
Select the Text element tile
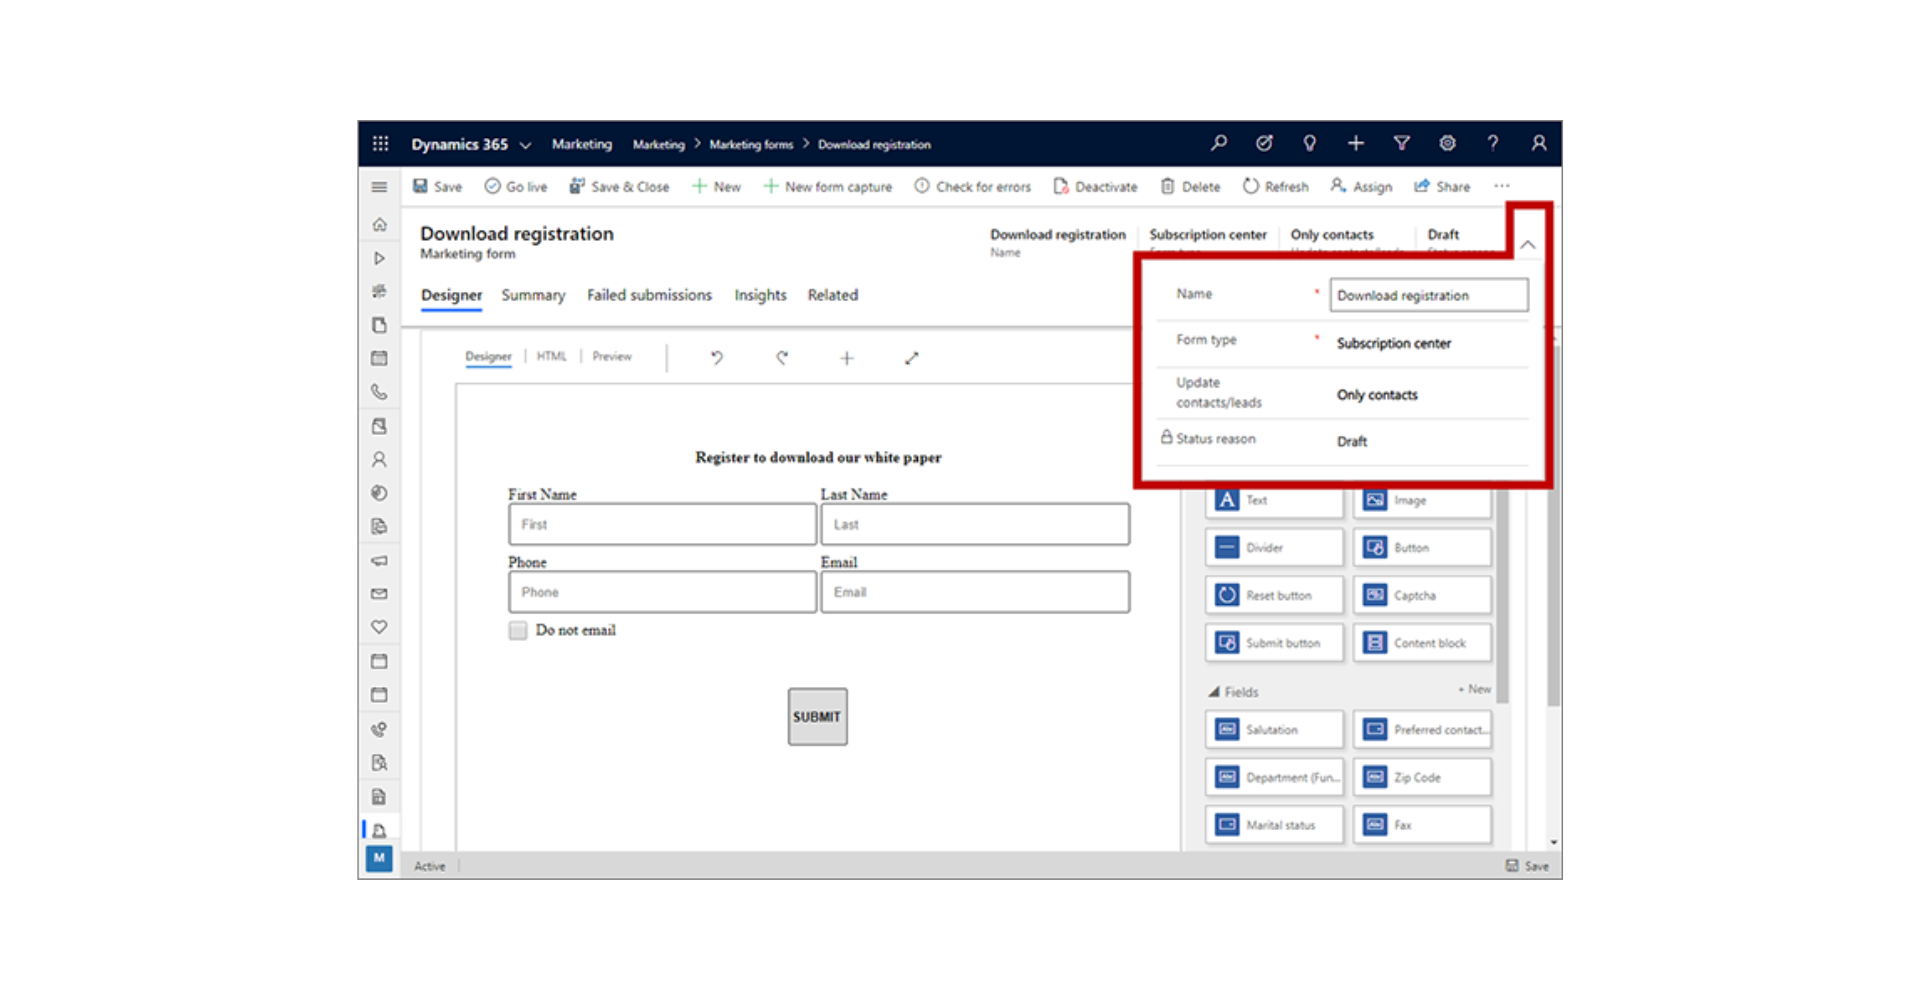(x=1273, y=501)
